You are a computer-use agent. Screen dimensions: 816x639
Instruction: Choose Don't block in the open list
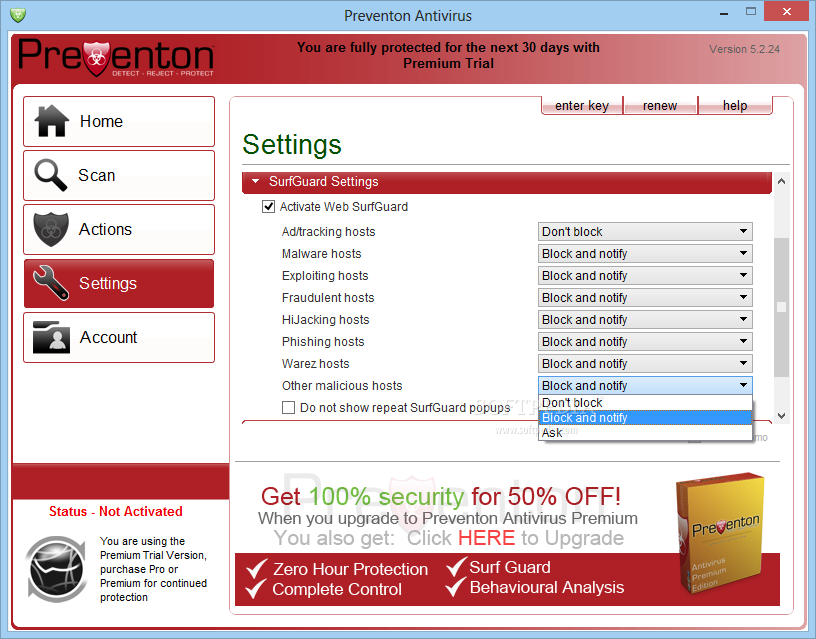(x=645, y=403)
